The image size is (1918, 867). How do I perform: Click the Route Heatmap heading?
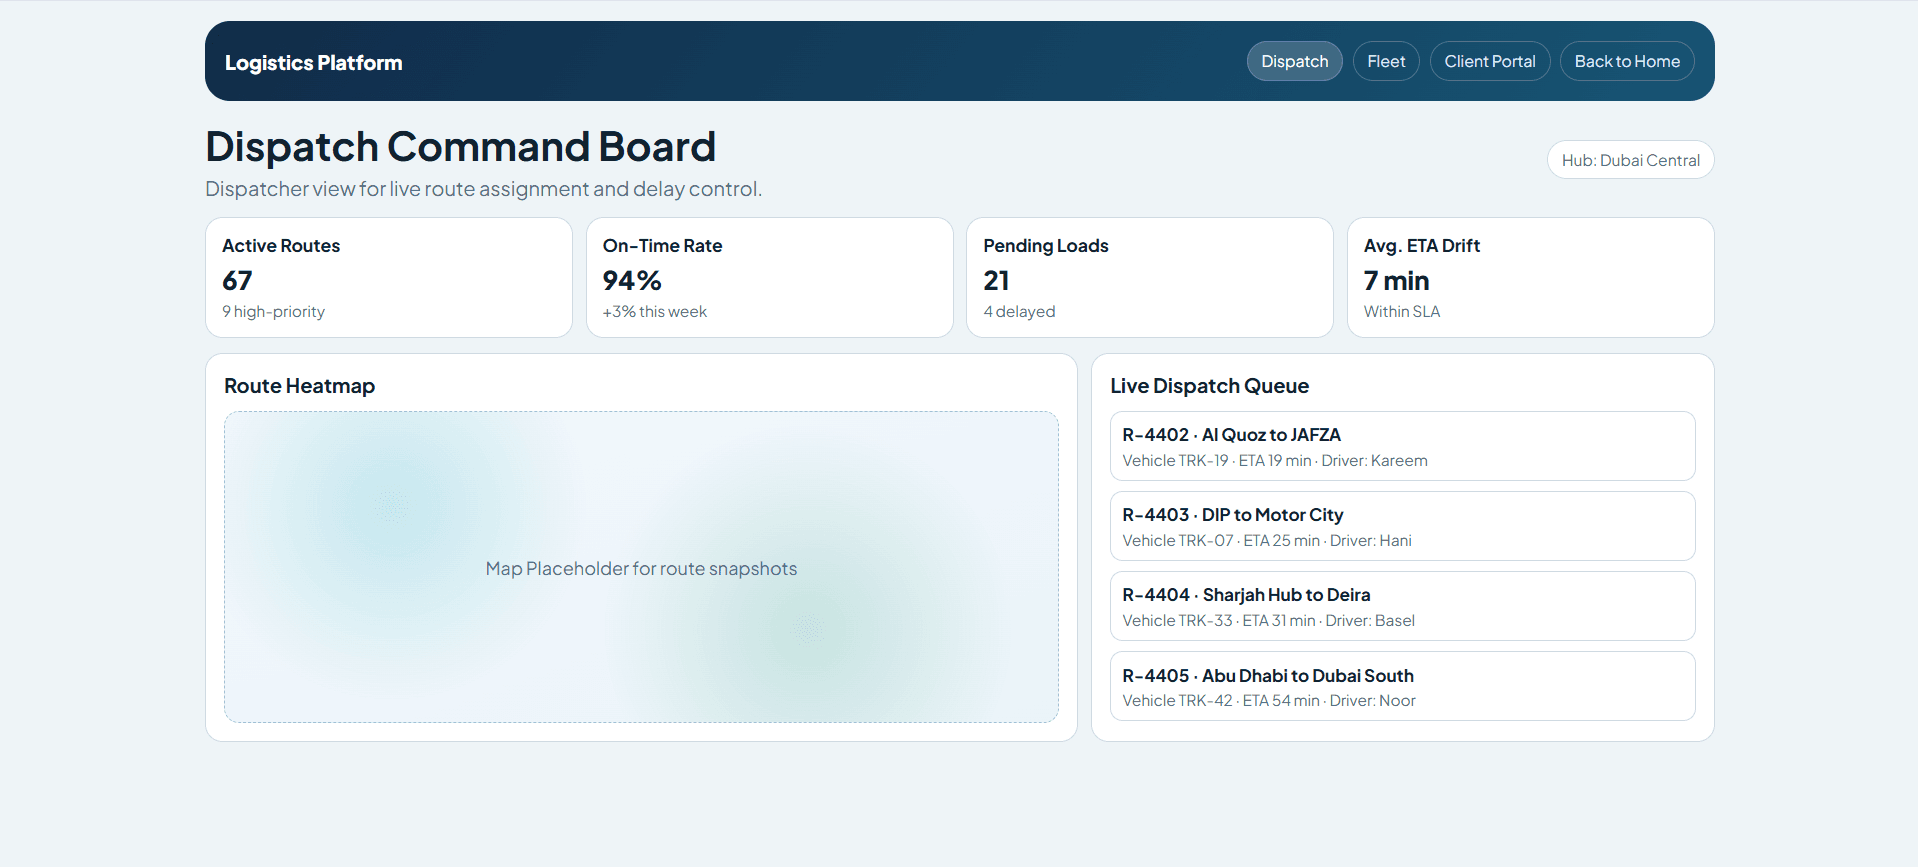[299, 386]
